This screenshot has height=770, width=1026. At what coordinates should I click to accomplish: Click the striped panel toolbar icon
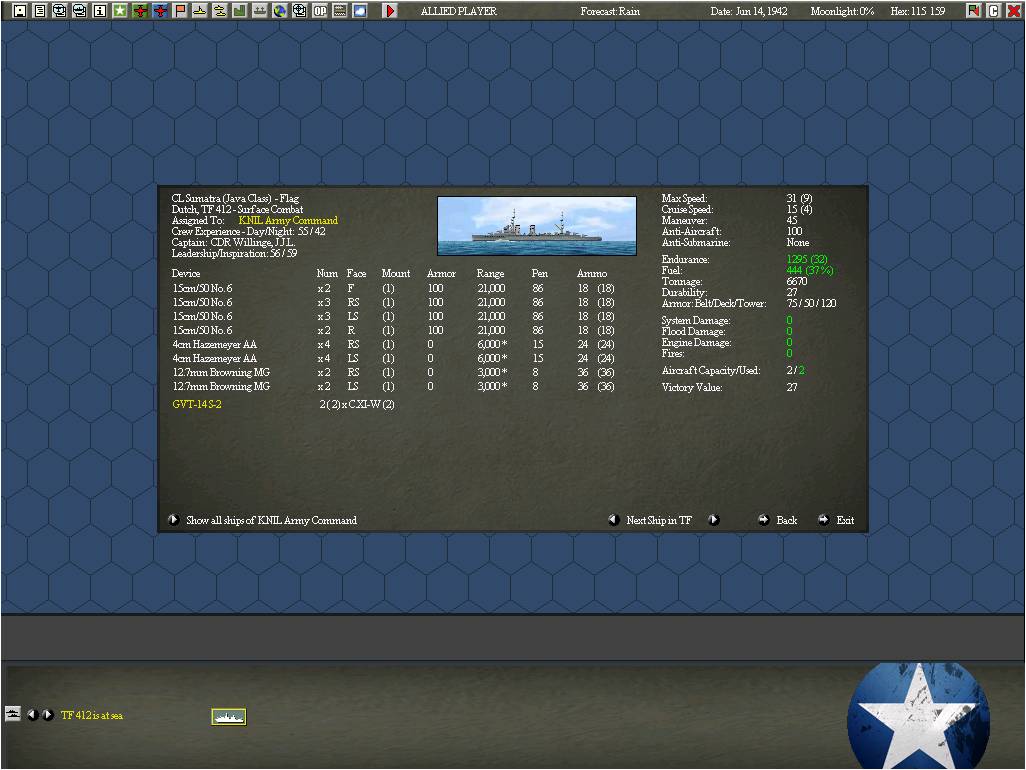click(340, 10)
